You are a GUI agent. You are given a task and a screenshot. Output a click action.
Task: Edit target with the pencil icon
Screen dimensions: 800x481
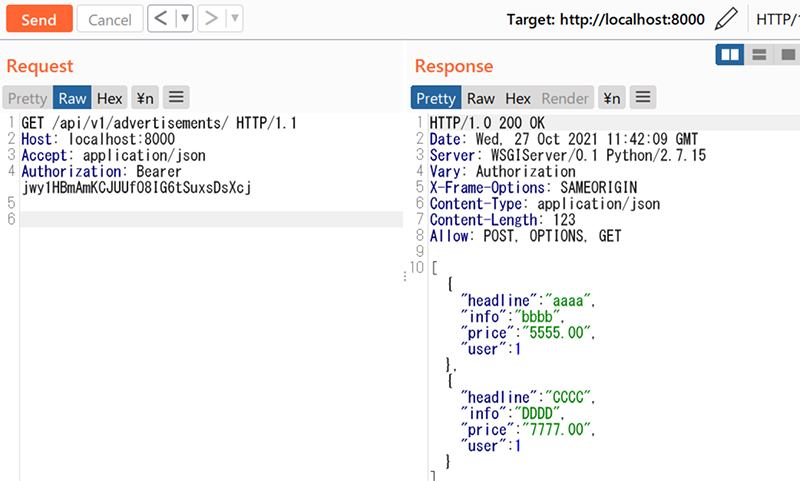tap(726, 19)
